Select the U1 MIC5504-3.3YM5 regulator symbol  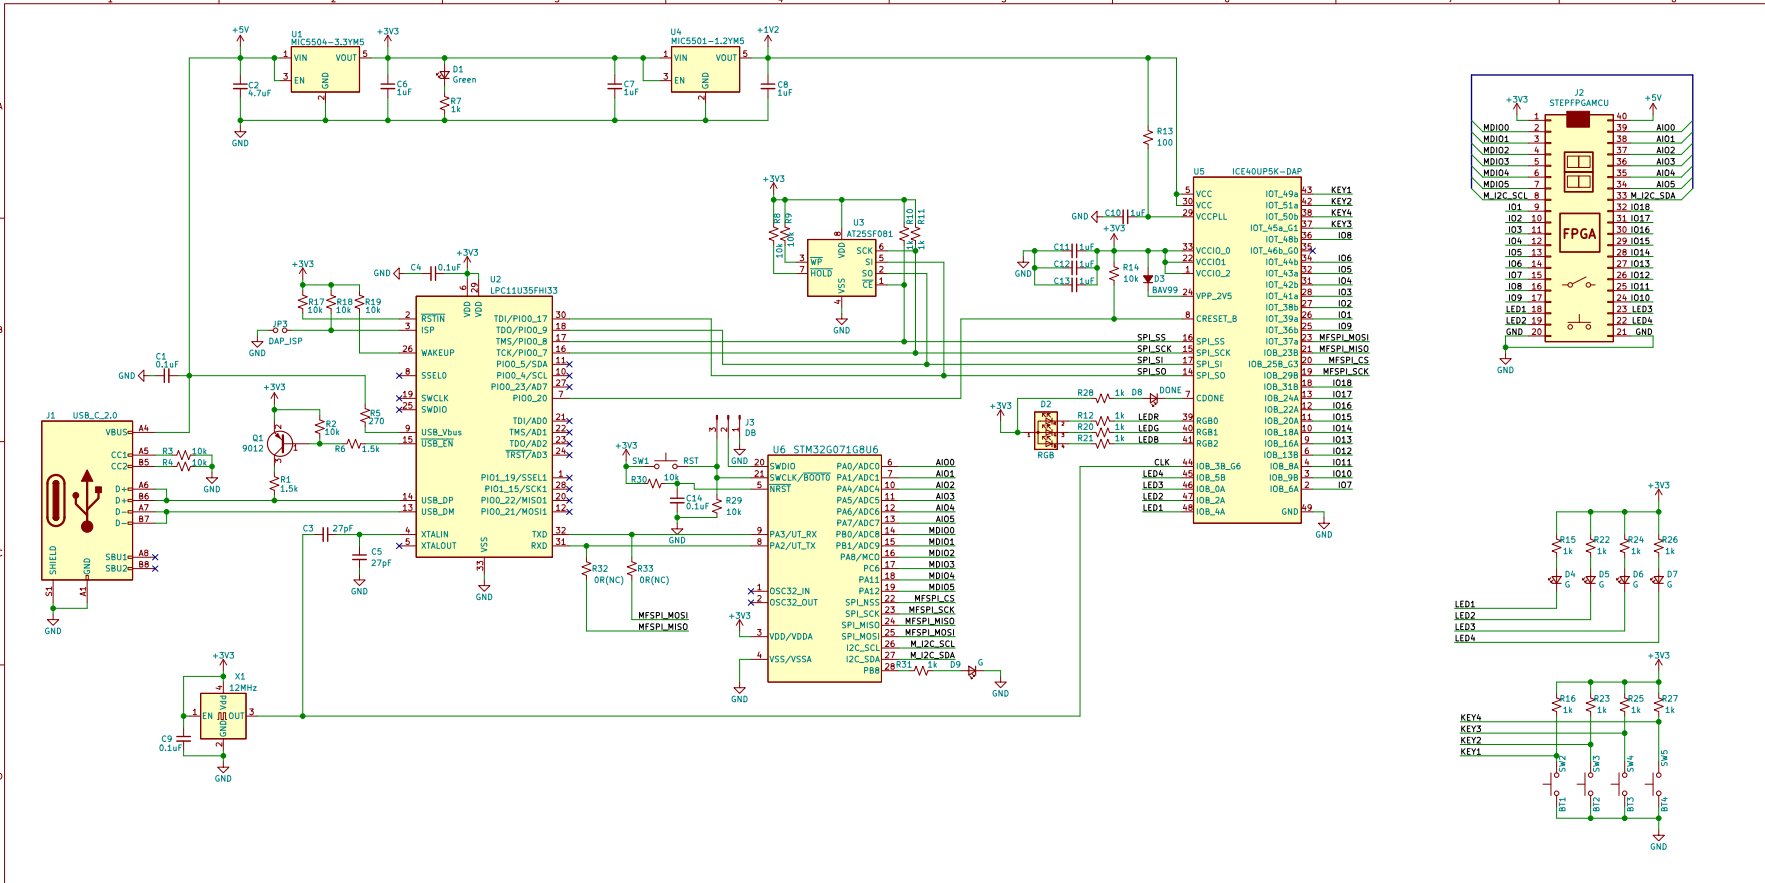[x=325, y=70]
